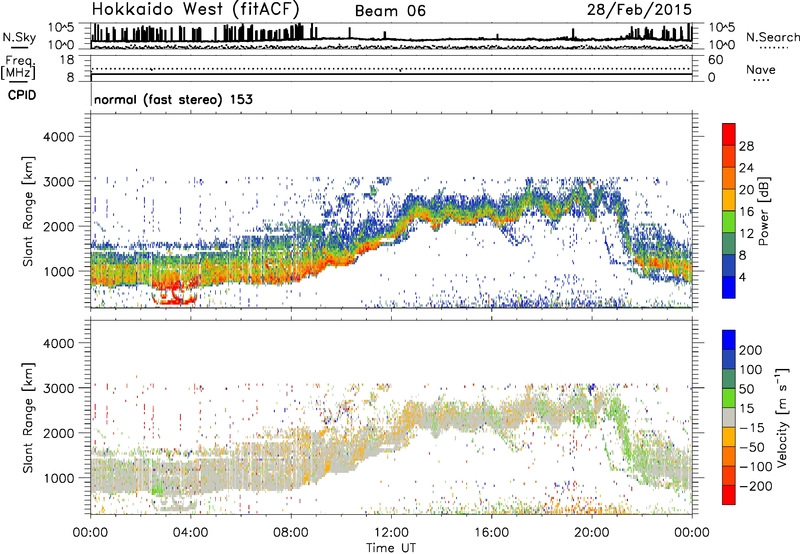800x554 pixels.
Task: Click the solid frequency line in the Freq. panel
Action: pyautogui.click(x=391, y=74)
